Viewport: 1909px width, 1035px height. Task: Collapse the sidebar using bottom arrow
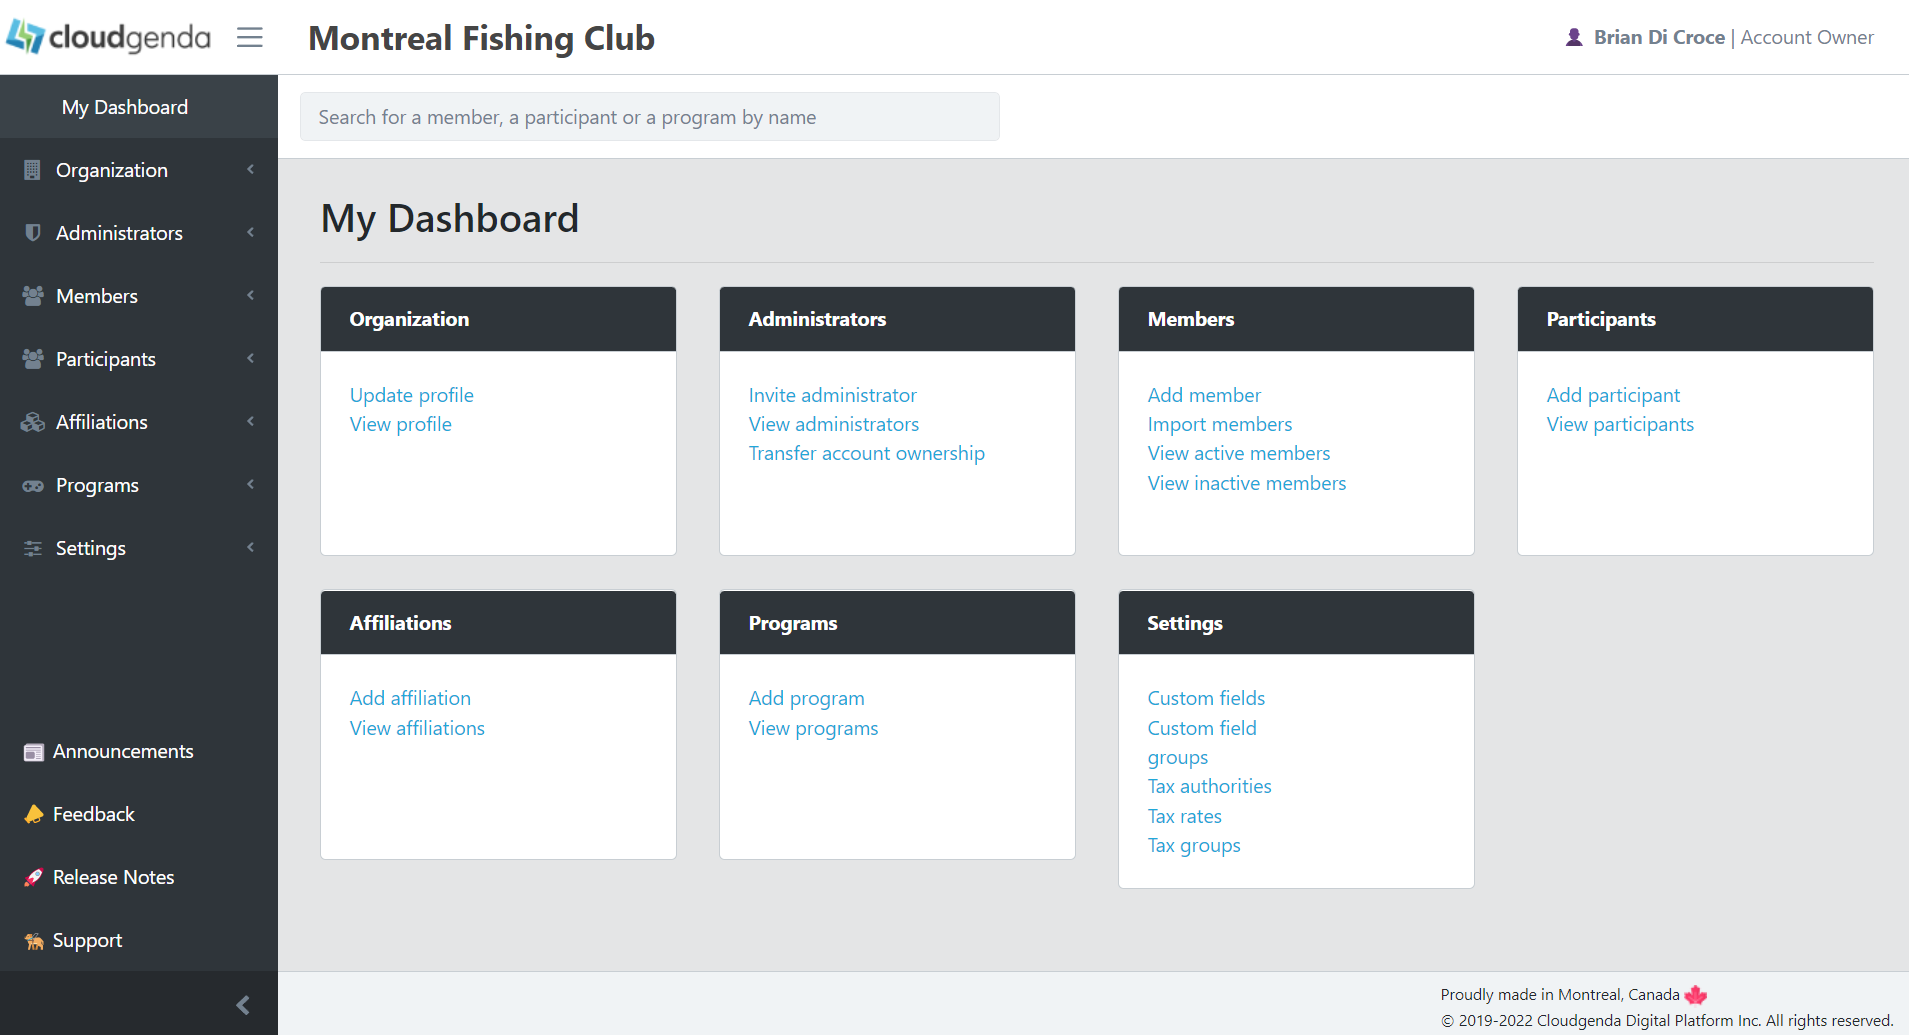tap(242, 1004)
